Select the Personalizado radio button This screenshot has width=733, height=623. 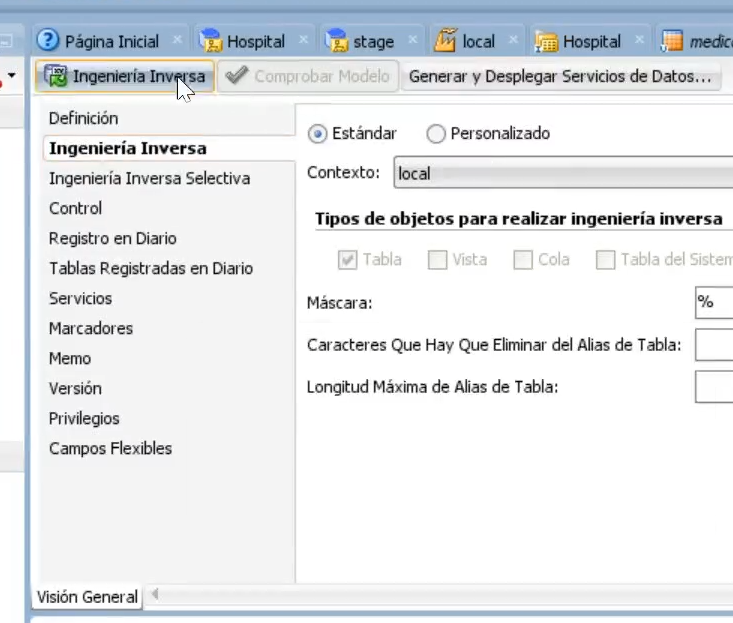(436, 134)
